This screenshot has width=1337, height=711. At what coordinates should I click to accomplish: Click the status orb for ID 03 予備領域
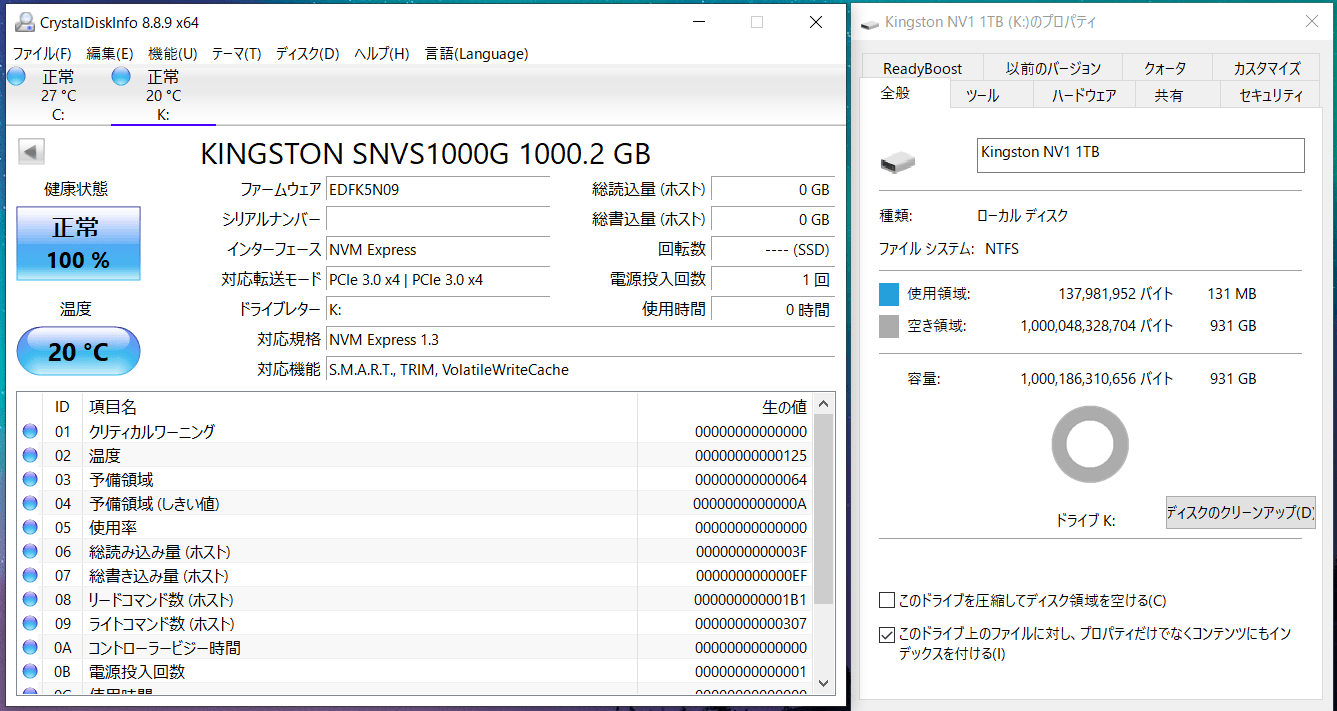click(30, 480)
